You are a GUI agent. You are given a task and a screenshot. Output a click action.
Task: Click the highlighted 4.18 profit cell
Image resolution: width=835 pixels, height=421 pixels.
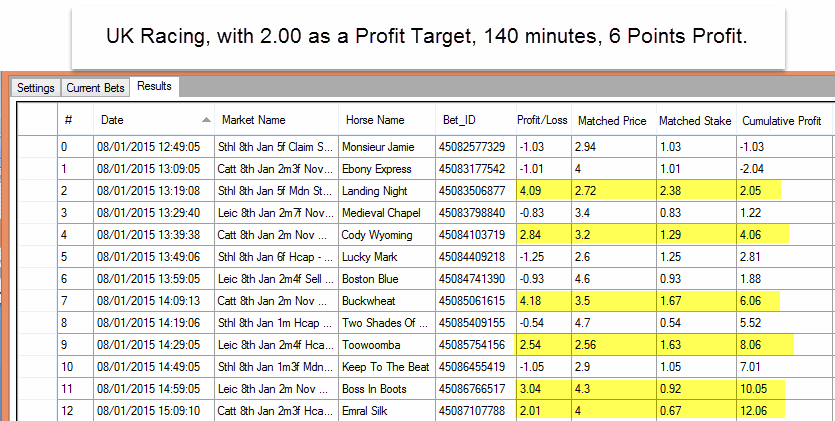coord(541,301)
